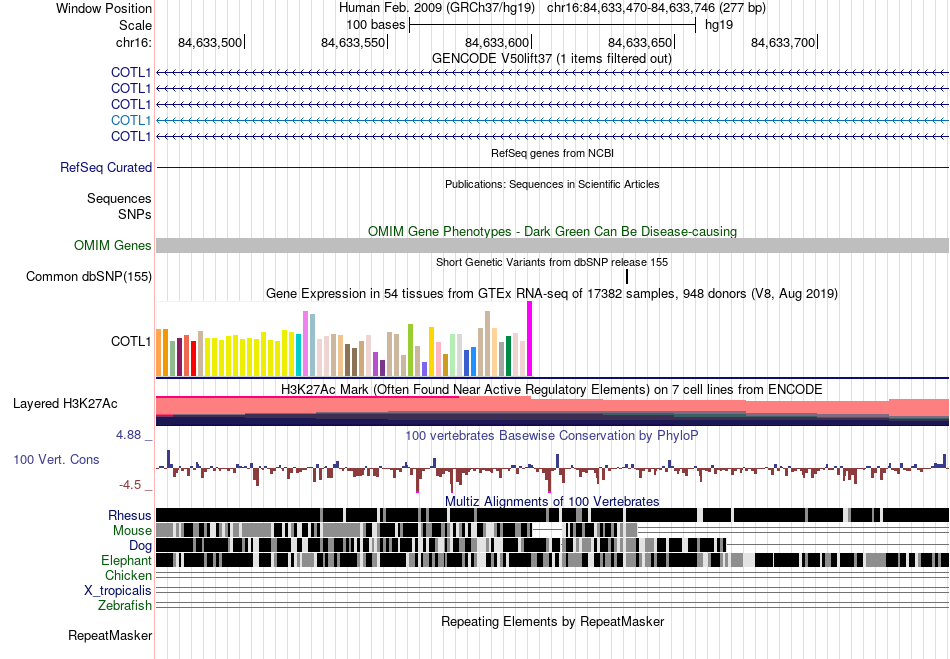
Task: Select the Dog species label
Action: click(x=140, y=546)
